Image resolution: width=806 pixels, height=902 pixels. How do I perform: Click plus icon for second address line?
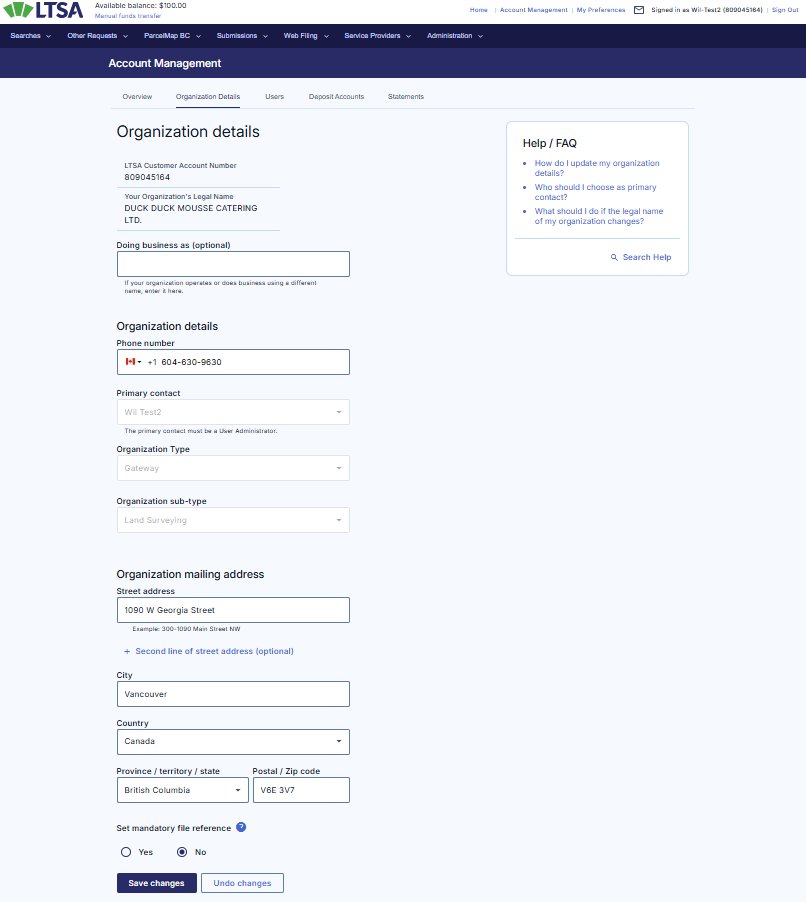pos(127,651)
